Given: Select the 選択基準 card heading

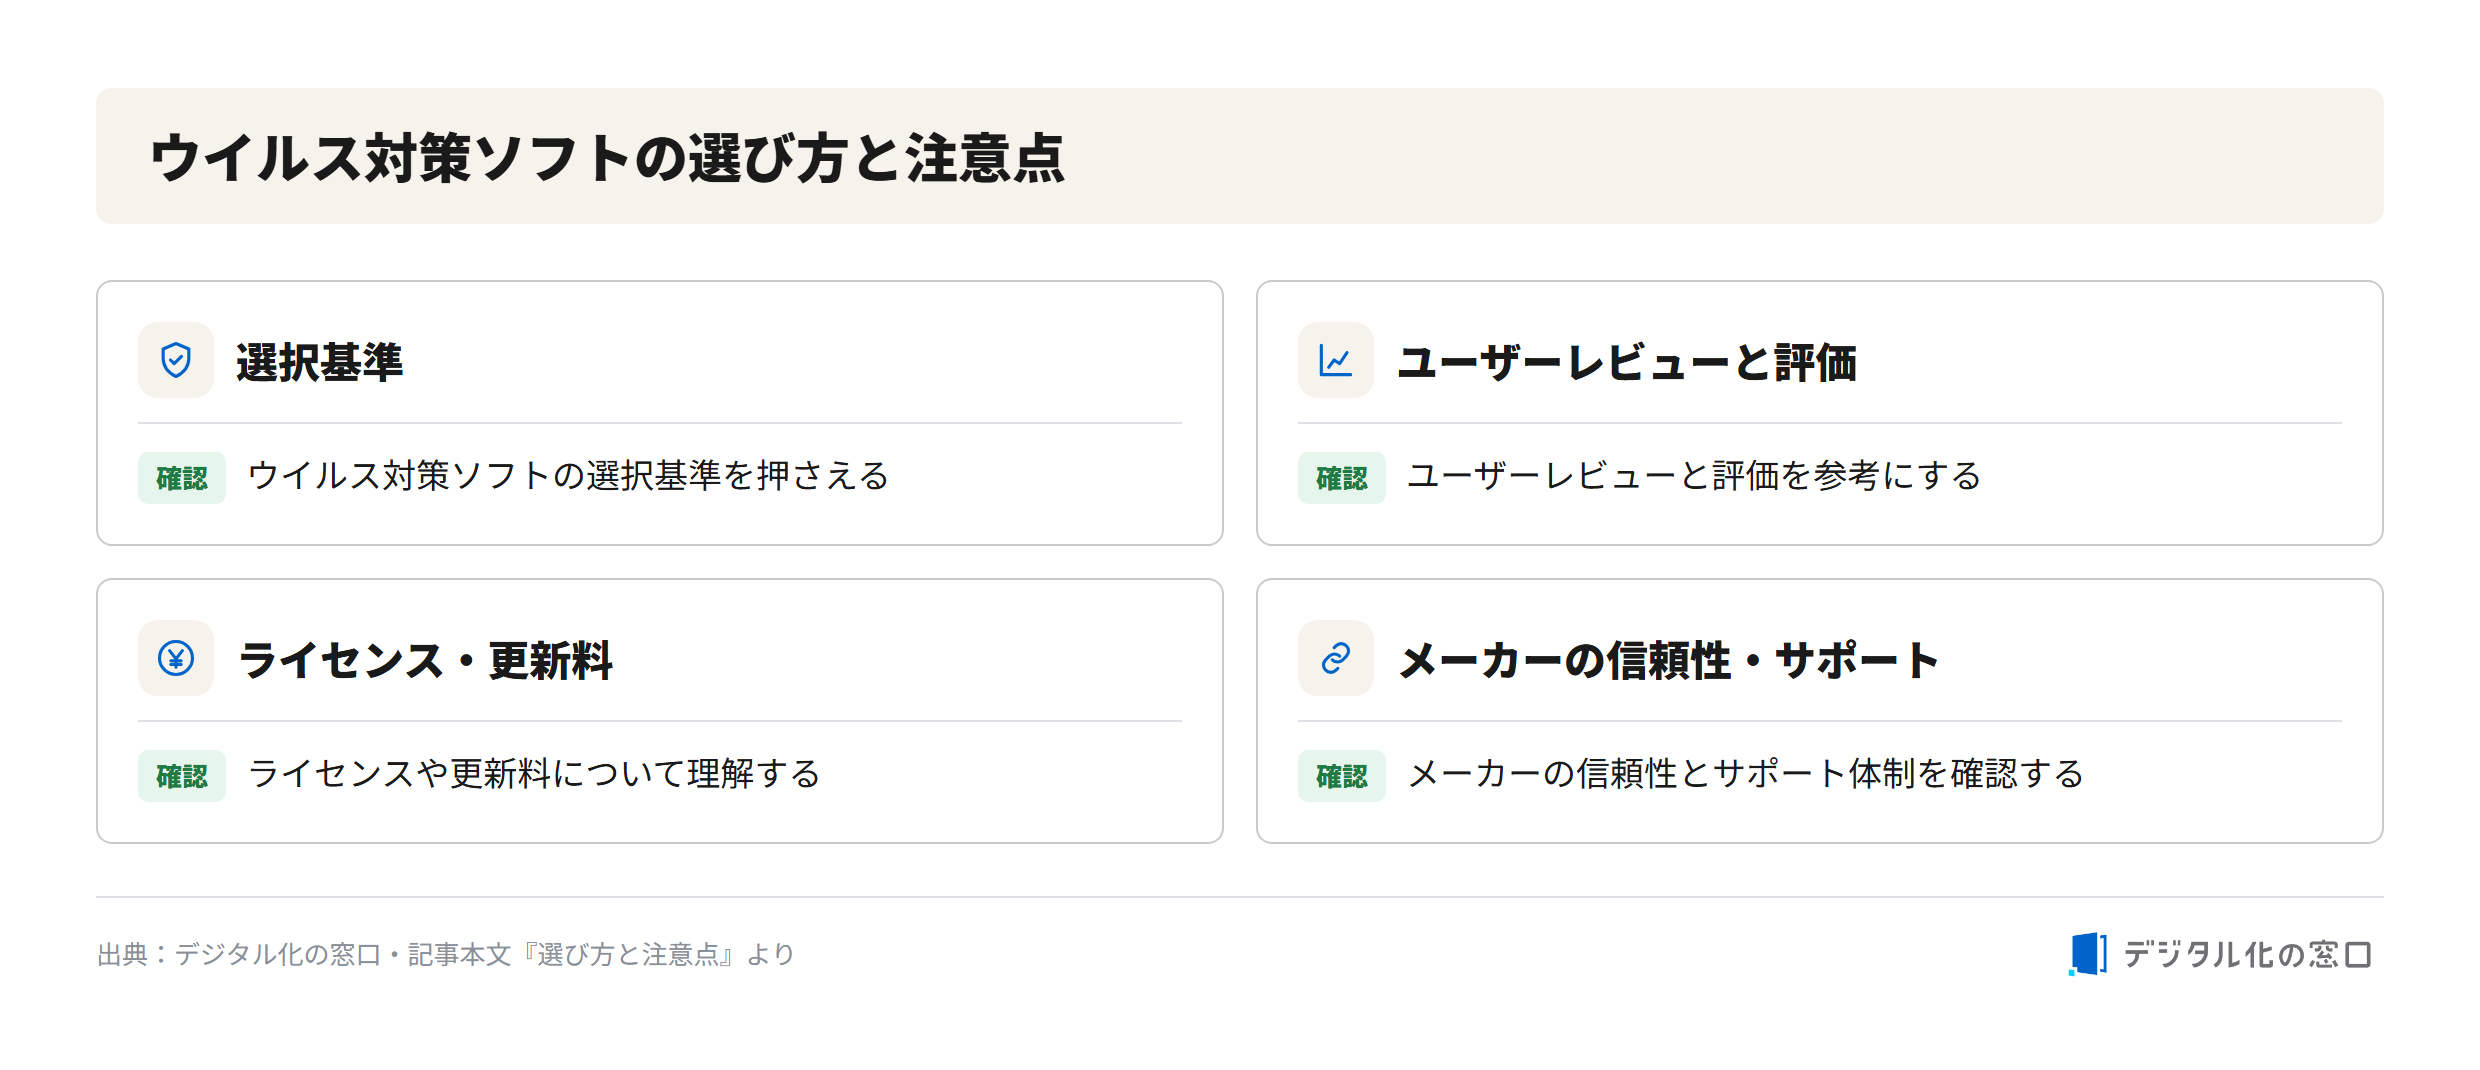Looking at the screenshot, I should (x=320, y=362).
